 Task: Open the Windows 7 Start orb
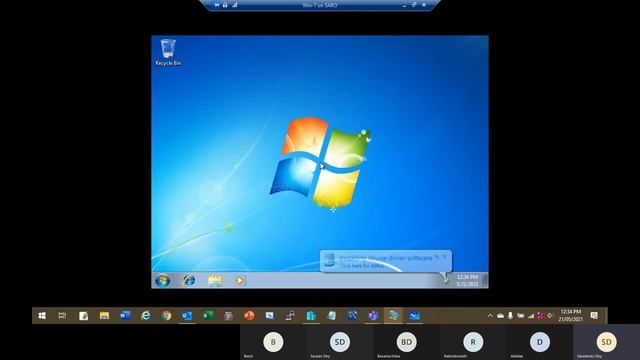click(162, 280)
